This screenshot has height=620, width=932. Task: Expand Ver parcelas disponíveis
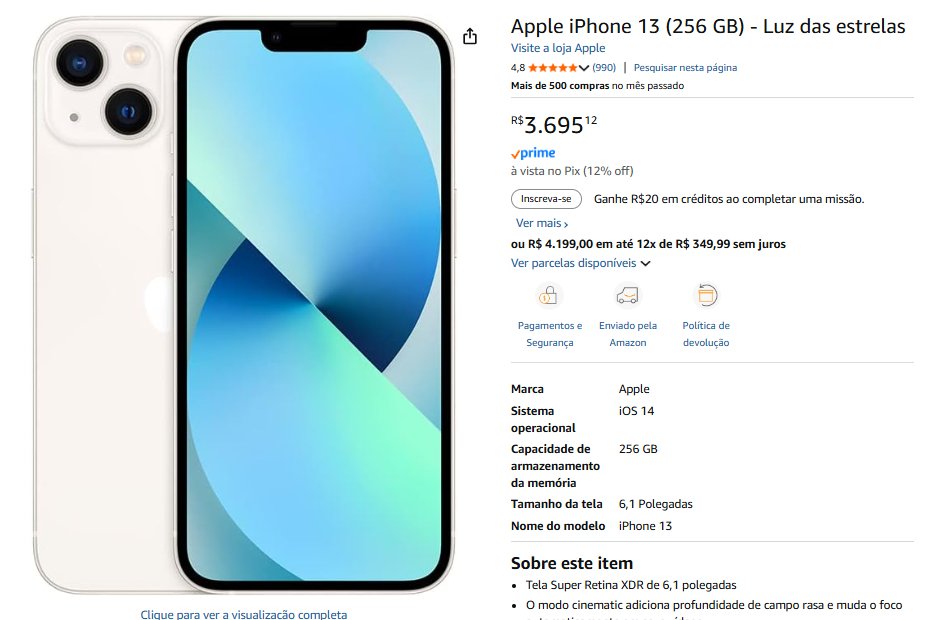click(x=581, y=263)
